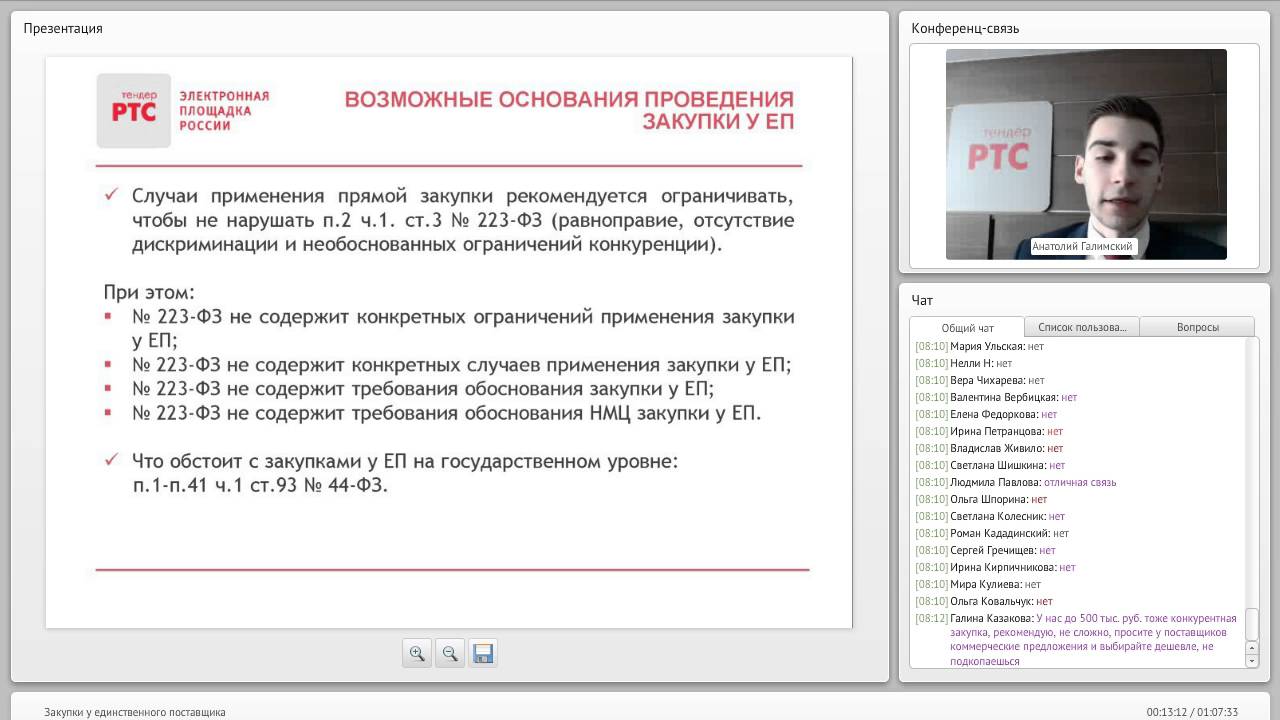The image size is (1280, 720).
Task: Select chat message from Ольга Шпорина
Action: (981, 499)
